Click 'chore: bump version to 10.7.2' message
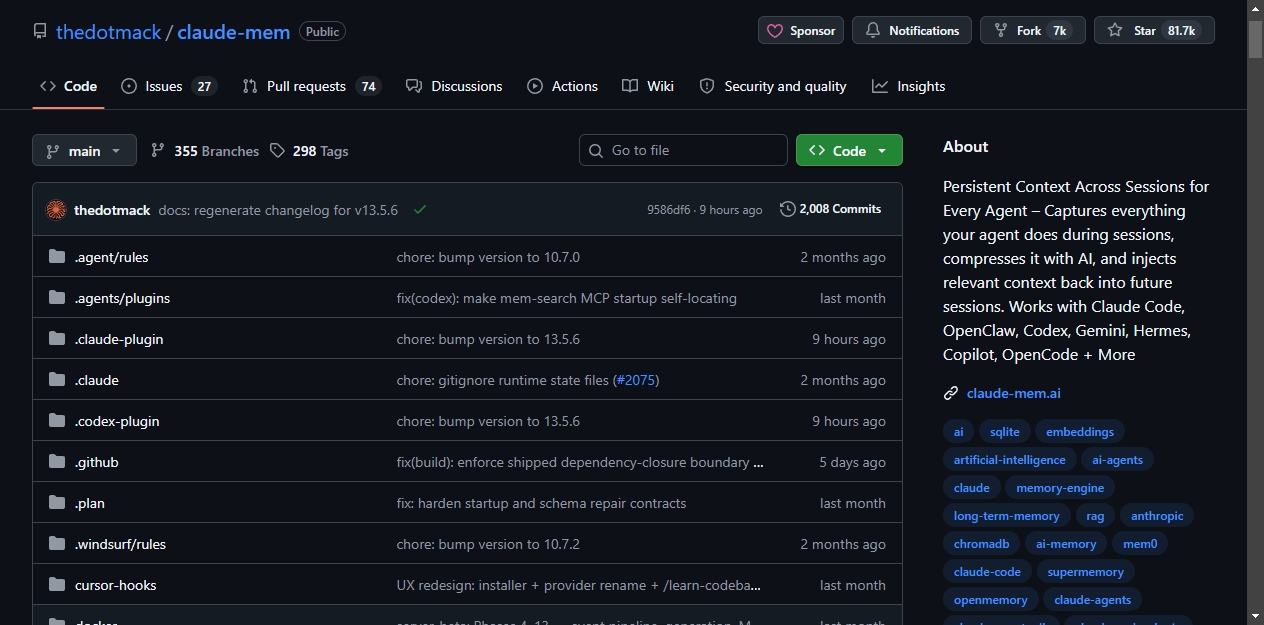The height and width of the screenshot is (625, 1264). [488, 544]
